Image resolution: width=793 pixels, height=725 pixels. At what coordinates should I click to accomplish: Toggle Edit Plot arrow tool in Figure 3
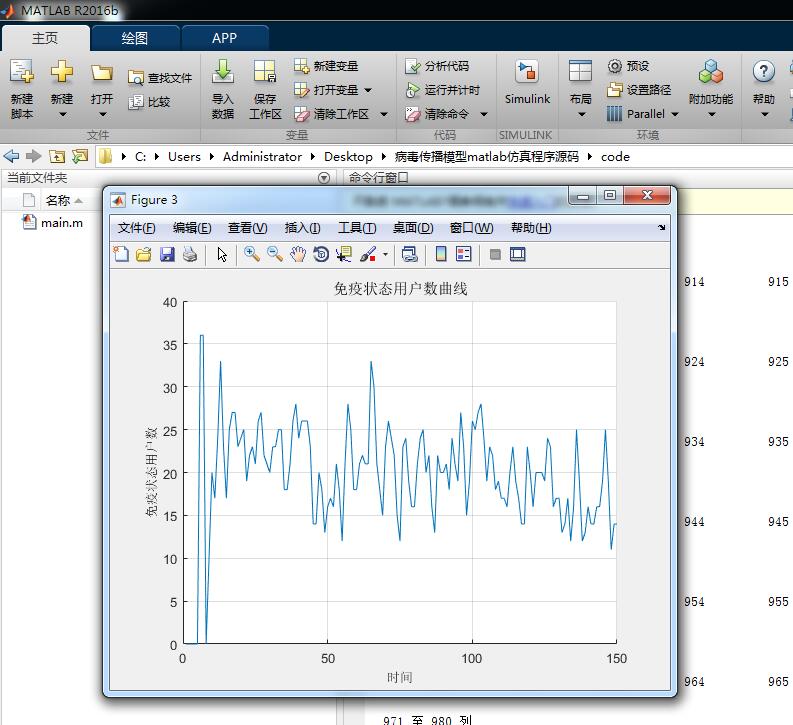tap(222, 254)
